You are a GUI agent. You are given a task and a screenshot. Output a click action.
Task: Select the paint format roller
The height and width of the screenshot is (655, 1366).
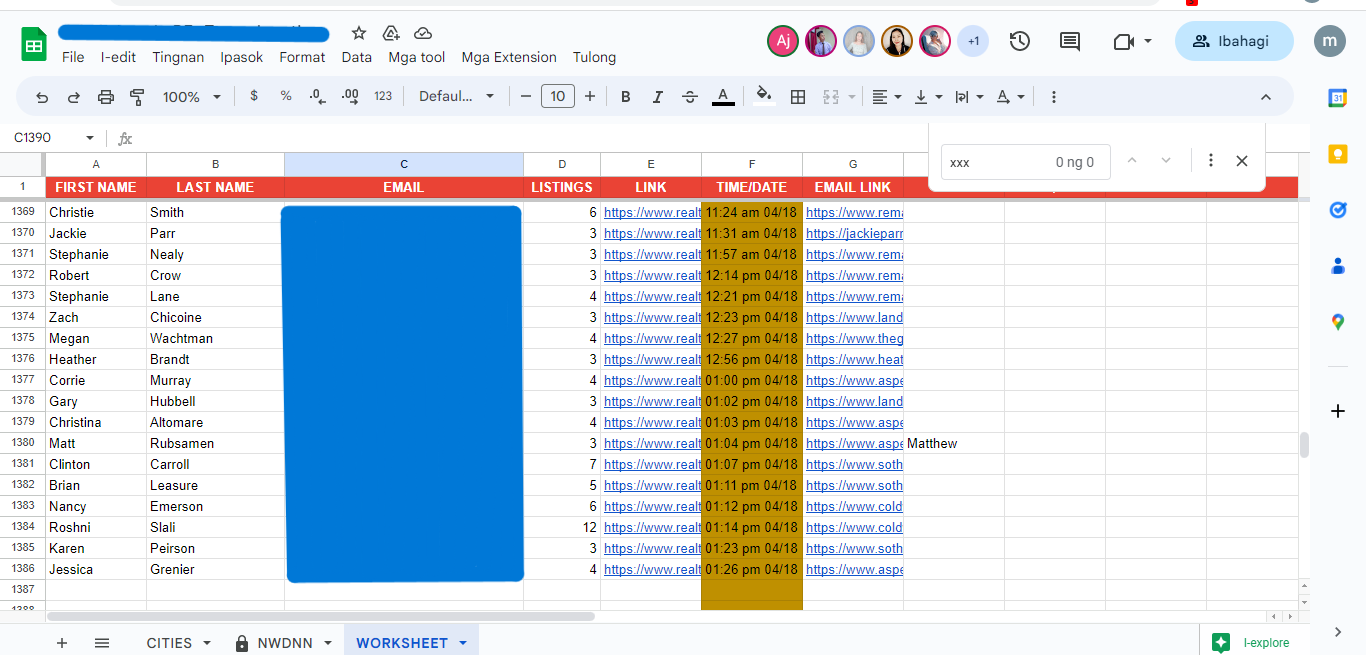pyautogui.click(x=137, y=97)
